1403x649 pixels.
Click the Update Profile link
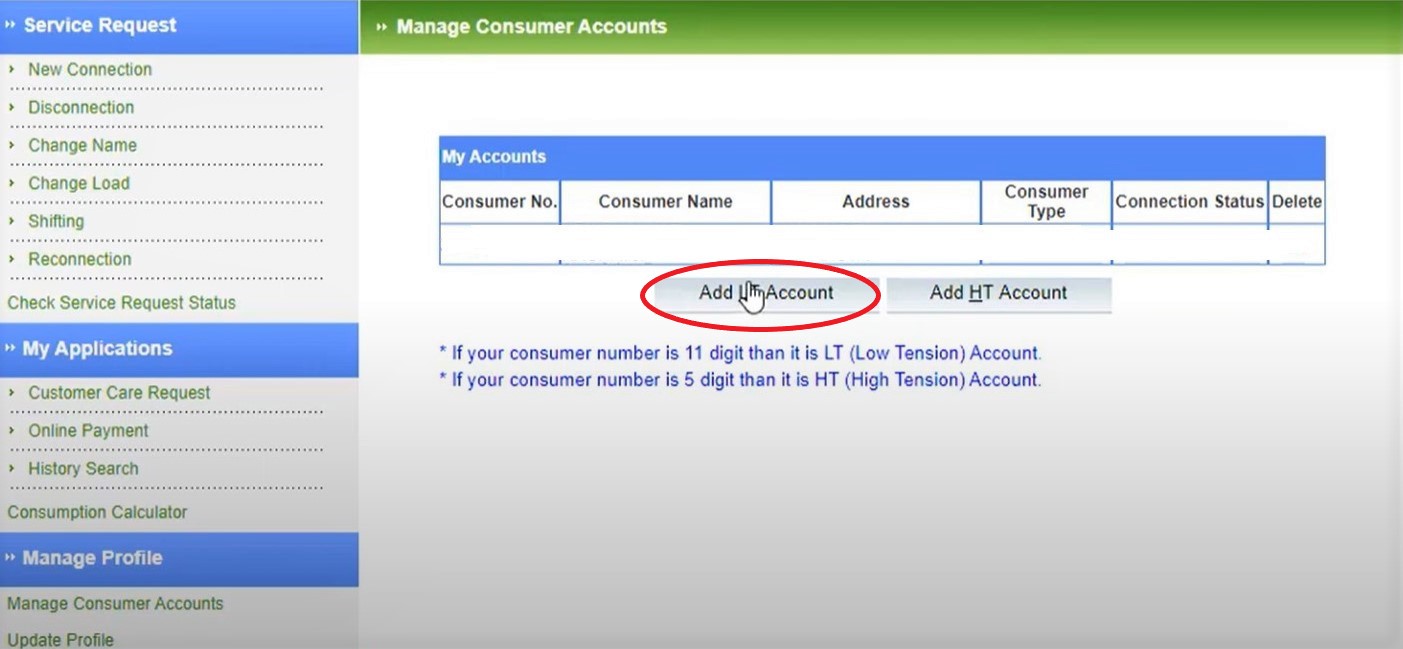tap(61, 640)
